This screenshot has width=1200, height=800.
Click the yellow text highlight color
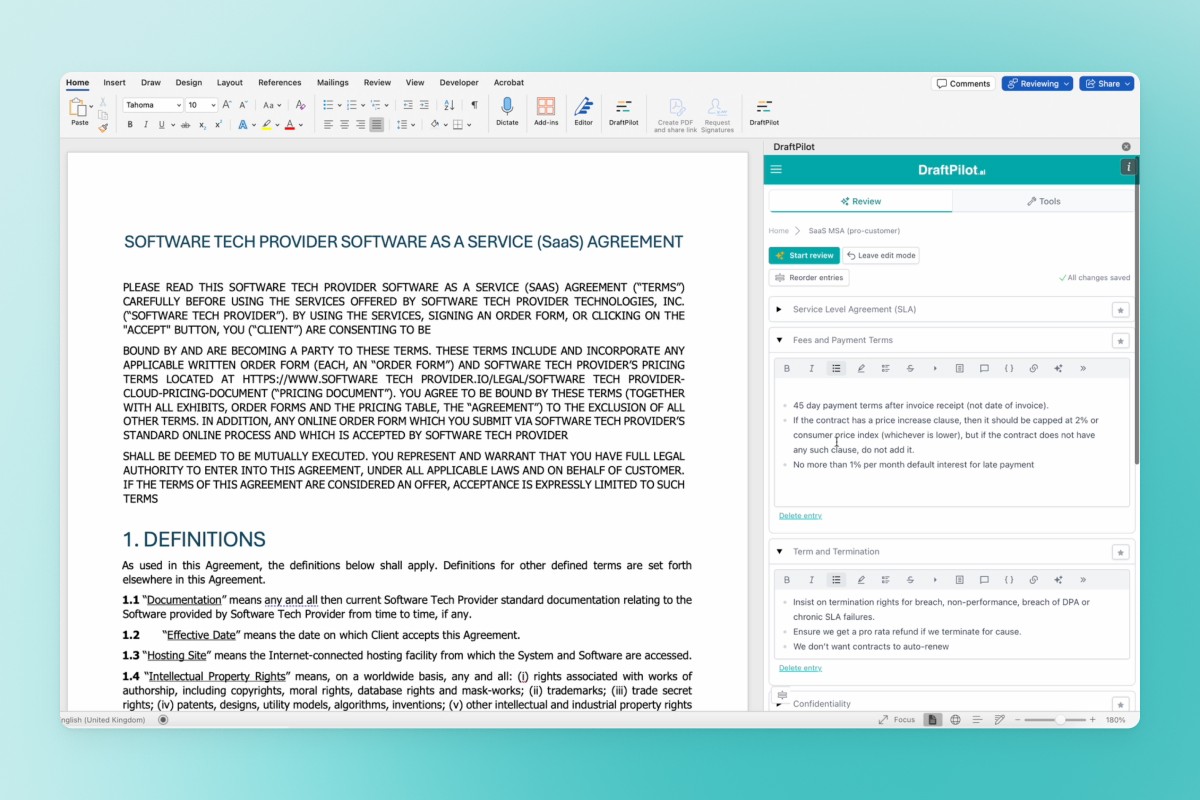point(267,125)
